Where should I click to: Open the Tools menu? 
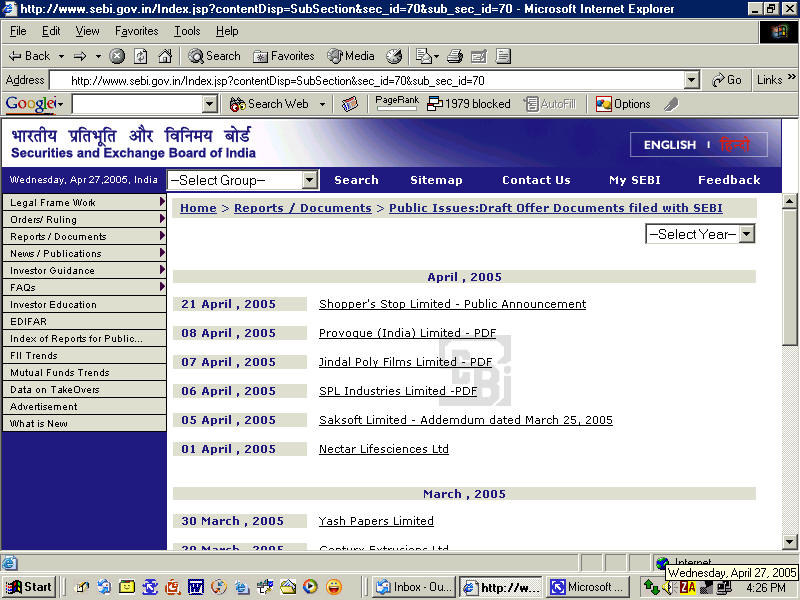pyautogui.click(x=187, y=31)
